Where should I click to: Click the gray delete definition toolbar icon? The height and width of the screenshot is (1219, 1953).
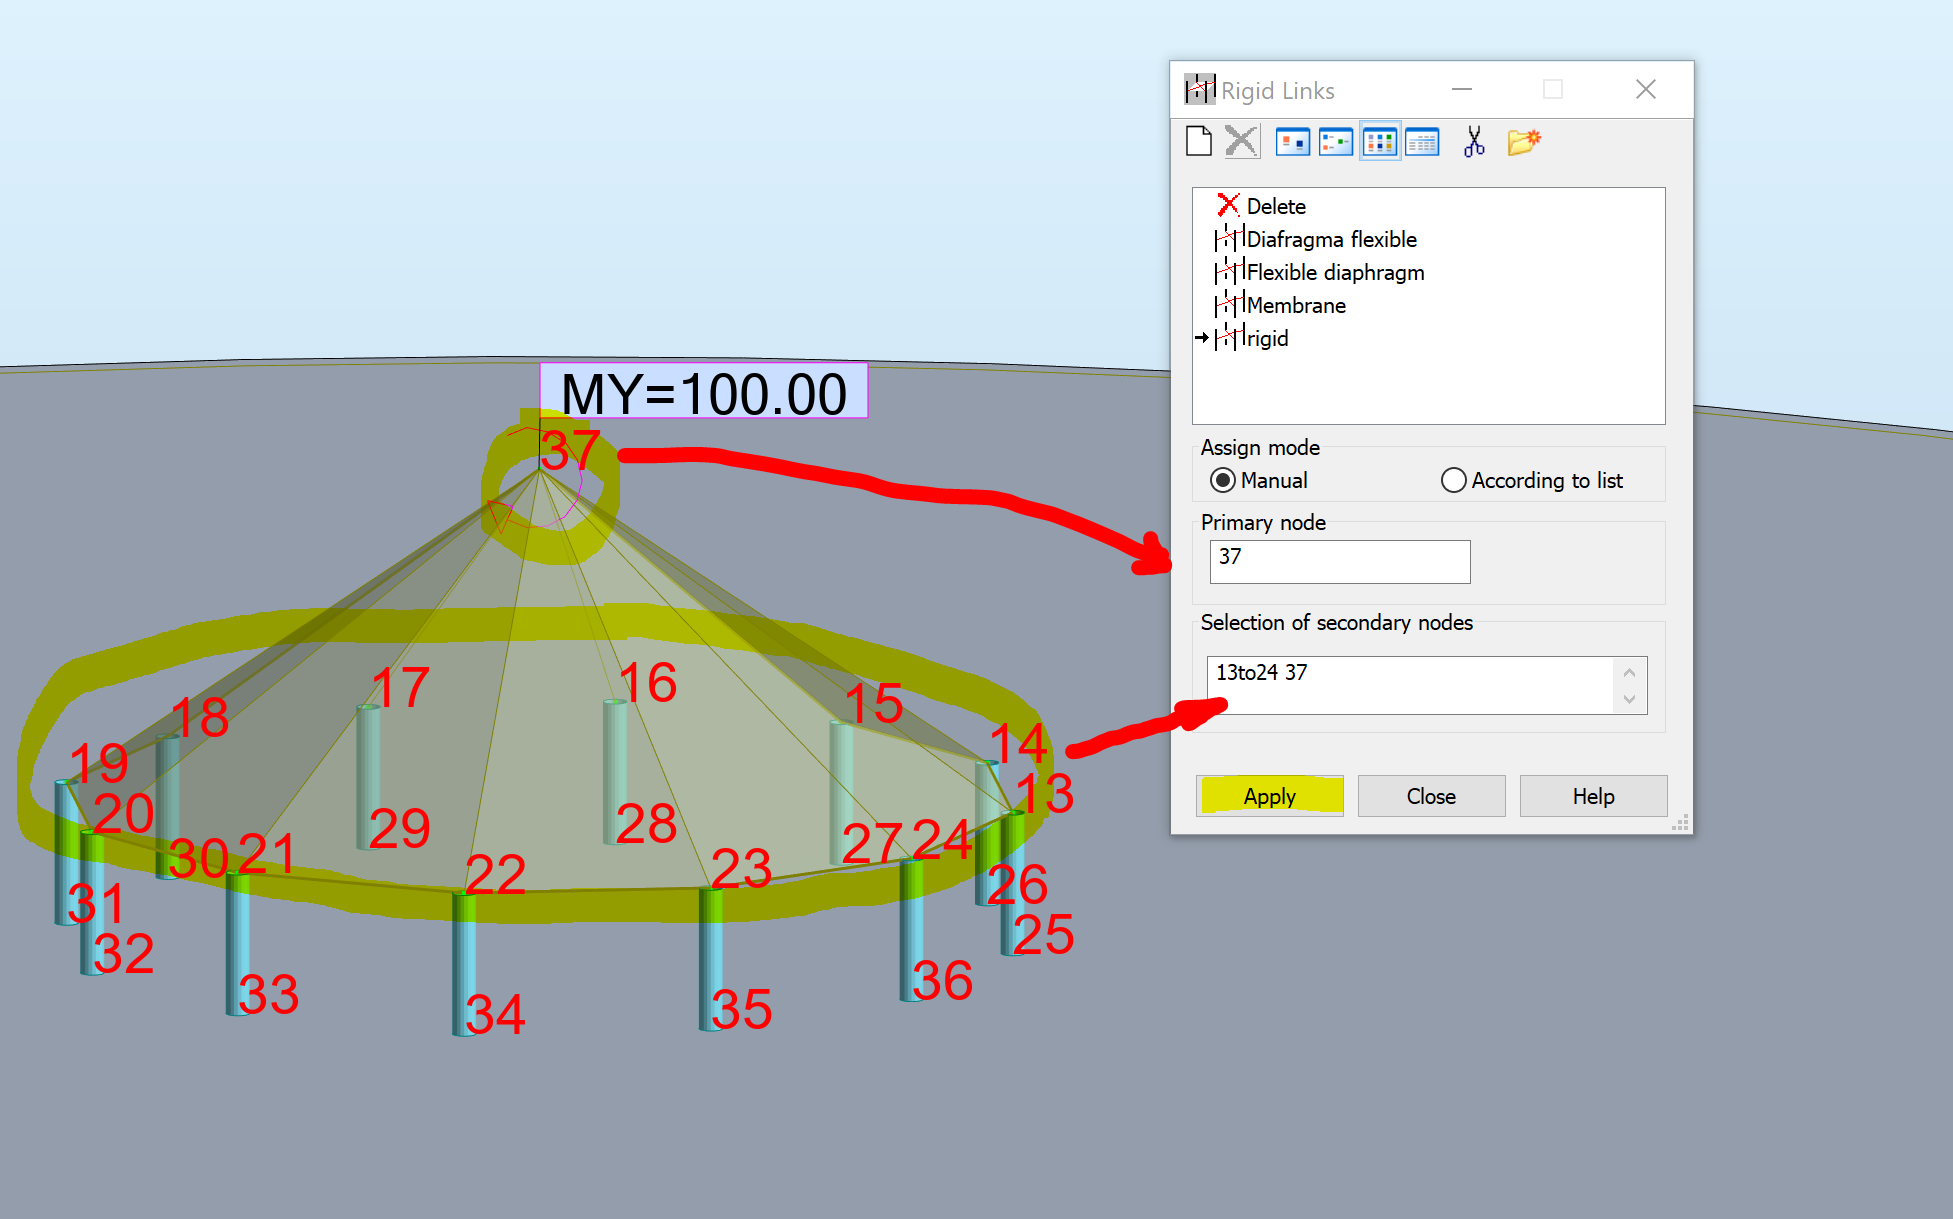[1241, 142]
